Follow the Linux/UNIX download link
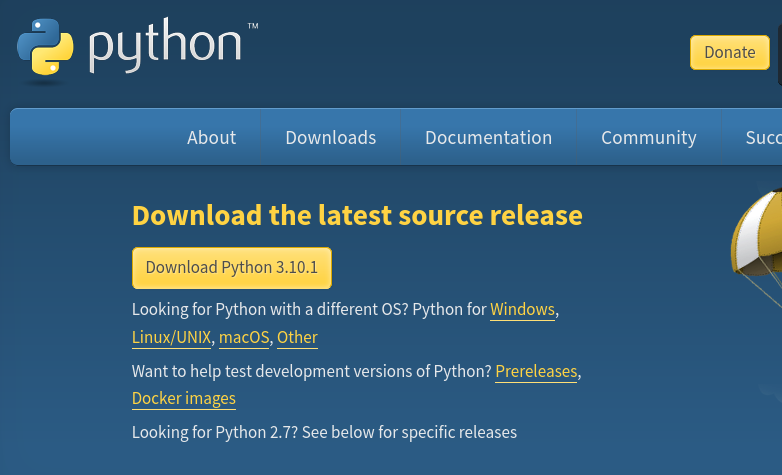Screen dimensions: 782x475 click(172, 338)
